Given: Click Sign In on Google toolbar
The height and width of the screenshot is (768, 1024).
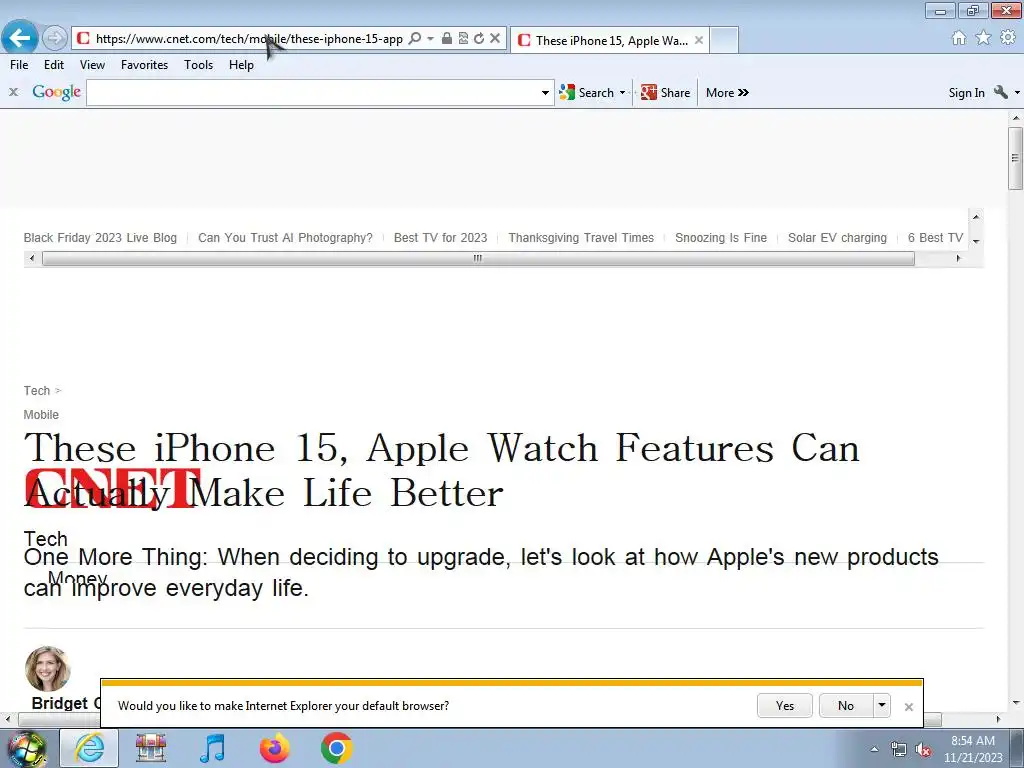Looking at the screenshot, I should click(x=967, y=93).
